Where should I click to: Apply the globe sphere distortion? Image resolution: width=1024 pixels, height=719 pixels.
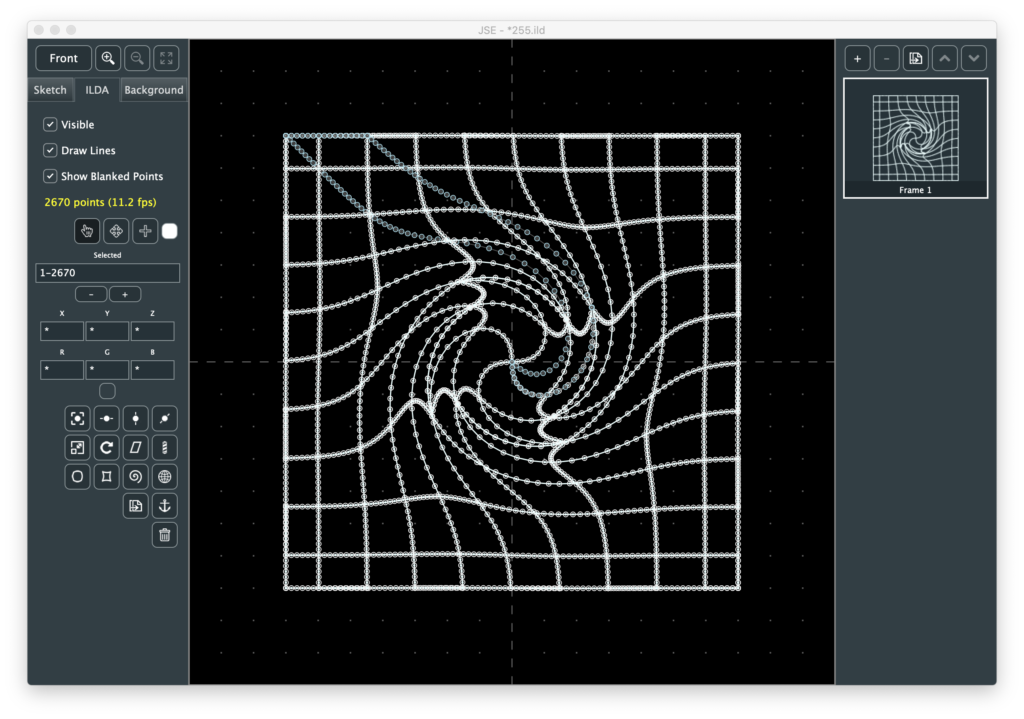[x=165, y=477]
